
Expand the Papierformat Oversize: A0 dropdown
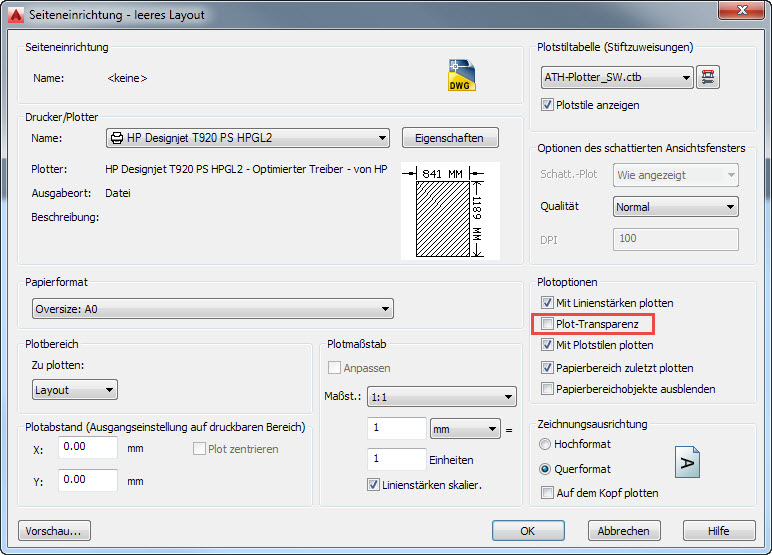212,309
